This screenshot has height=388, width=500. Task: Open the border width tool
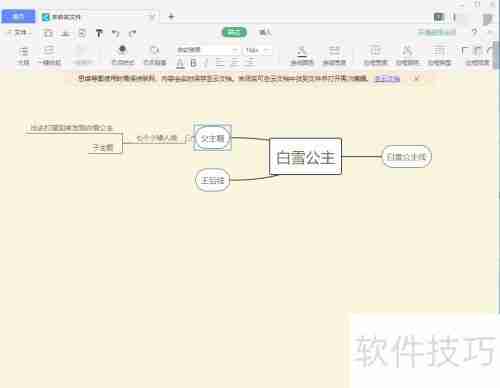(375, 56)
